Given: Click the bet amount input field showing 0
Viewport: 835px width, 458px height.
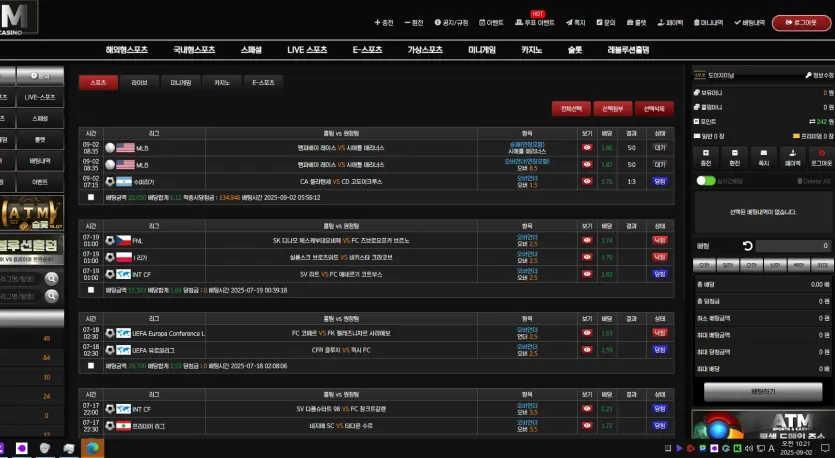Looking at the screenshot, I should point(793,246).
